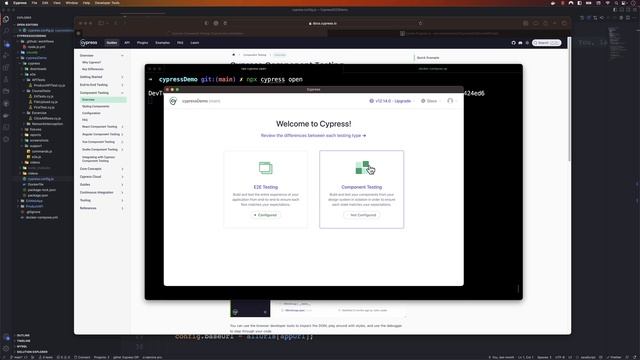Open cypress.config.js in the Explorer tree
640x360 pixels.
(41, 179)
